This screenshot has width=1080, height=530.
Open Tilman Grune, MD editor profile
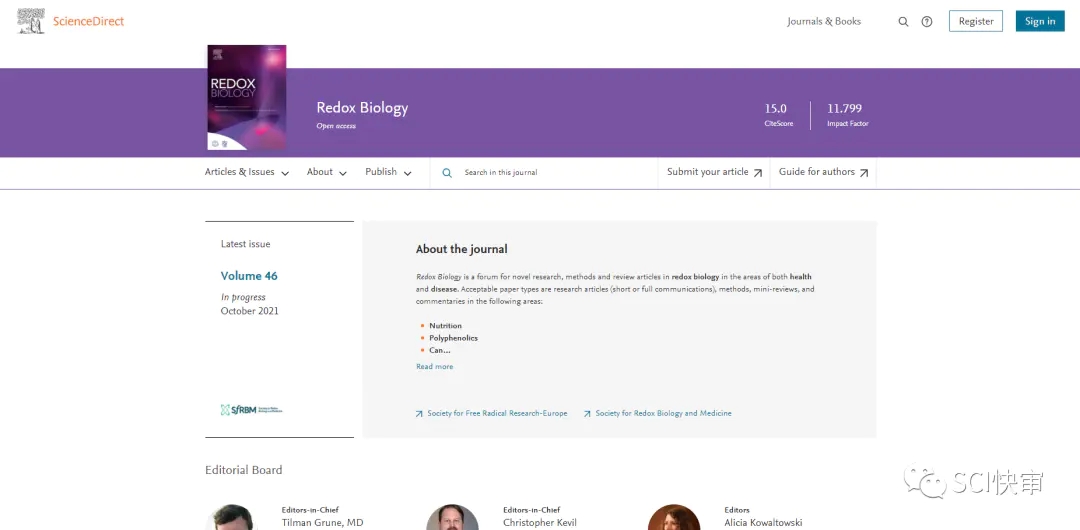coord(322,523)
